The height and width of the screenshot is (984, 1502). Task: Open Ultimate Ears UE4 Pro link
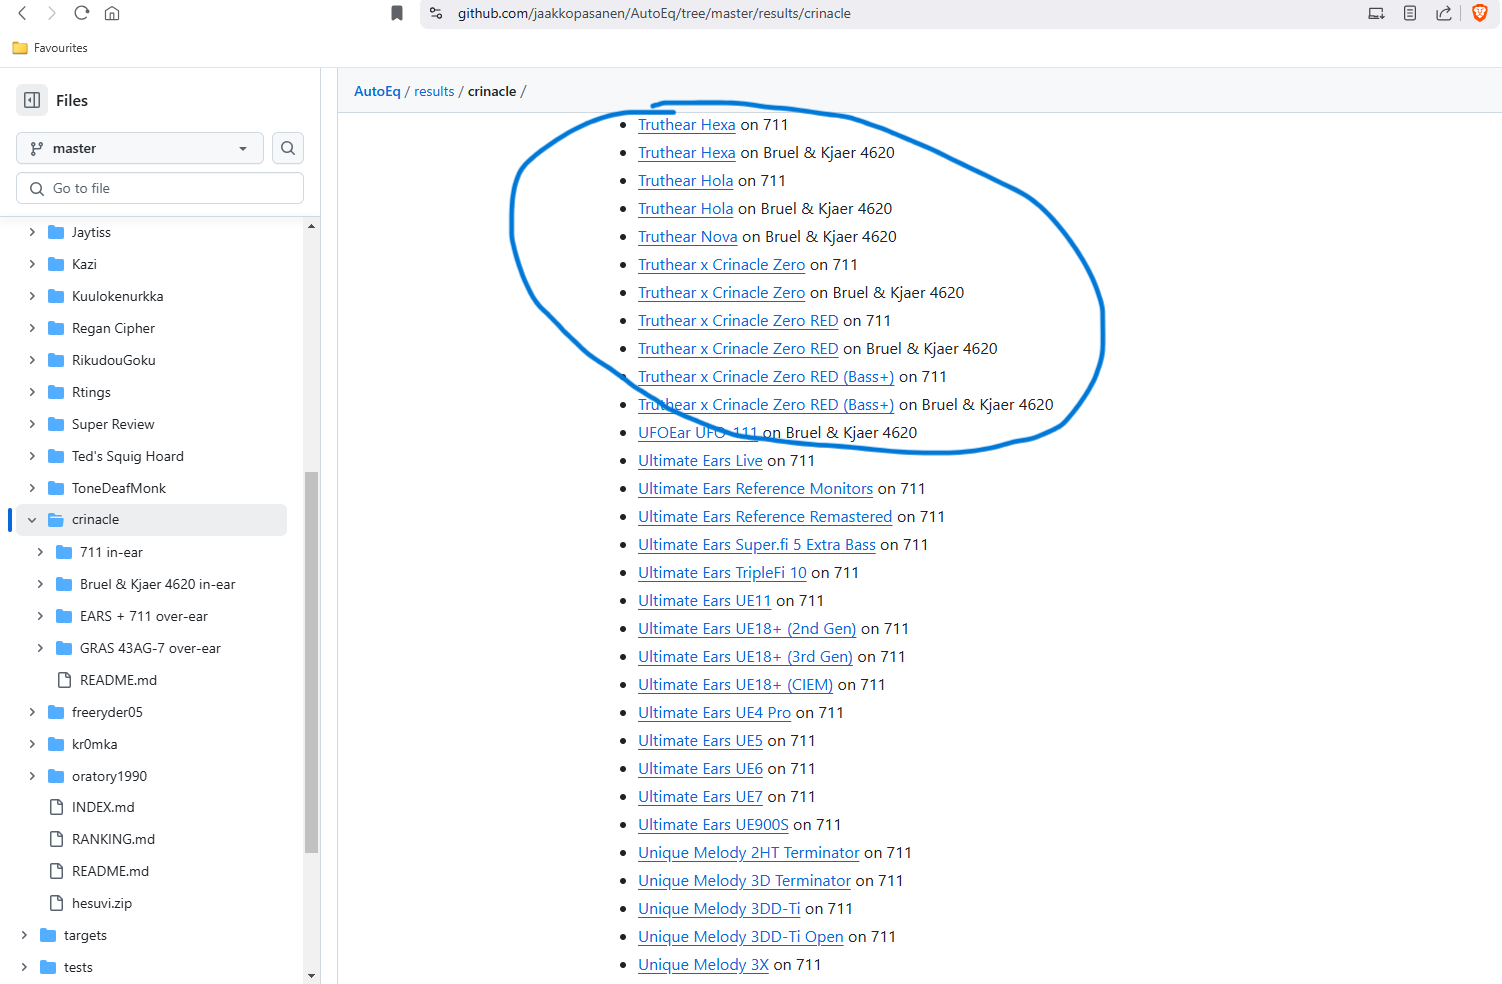[715, 712]
